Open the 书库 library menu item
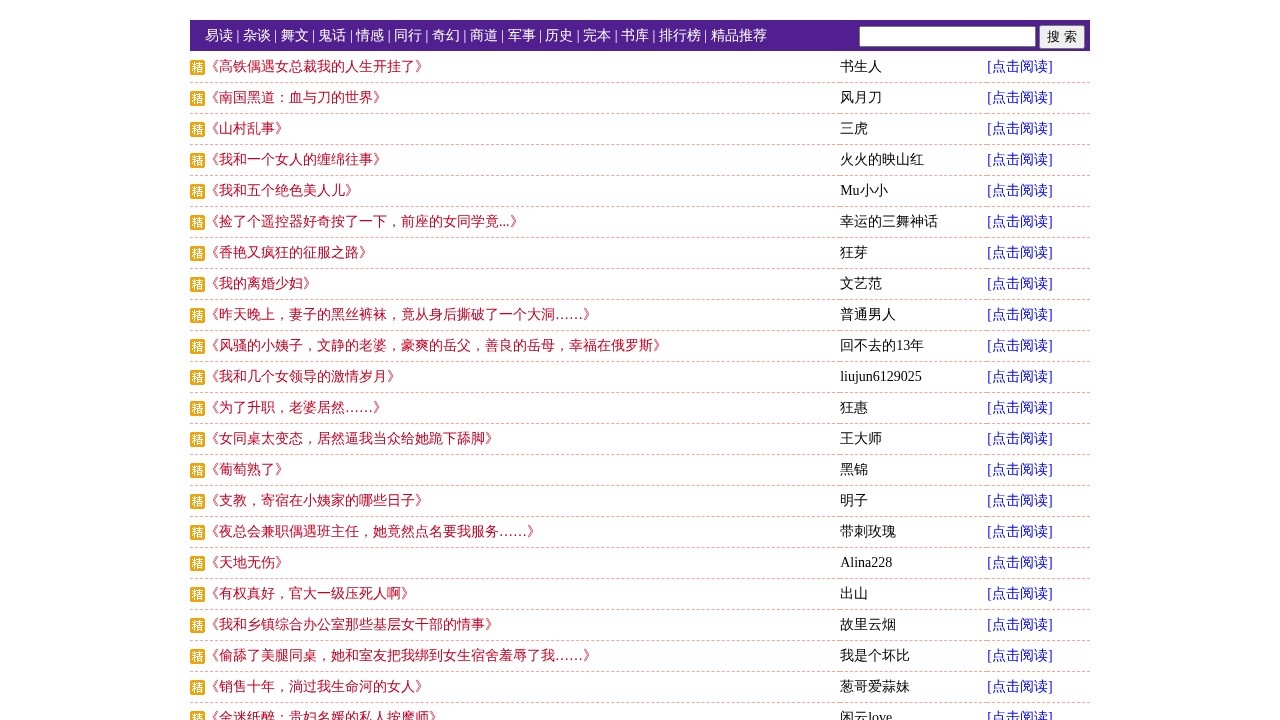This screenshot has height=720, width=1280. coord(635,36)
